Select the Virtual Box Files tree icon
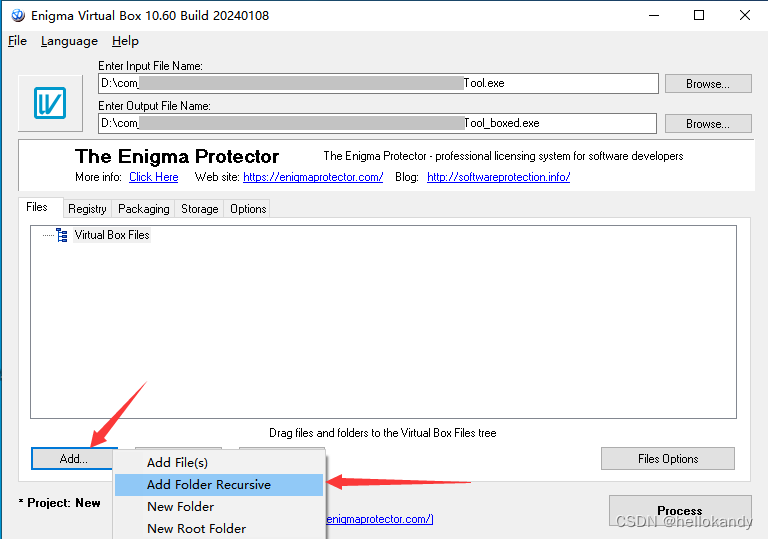 [x=62, y=235]
